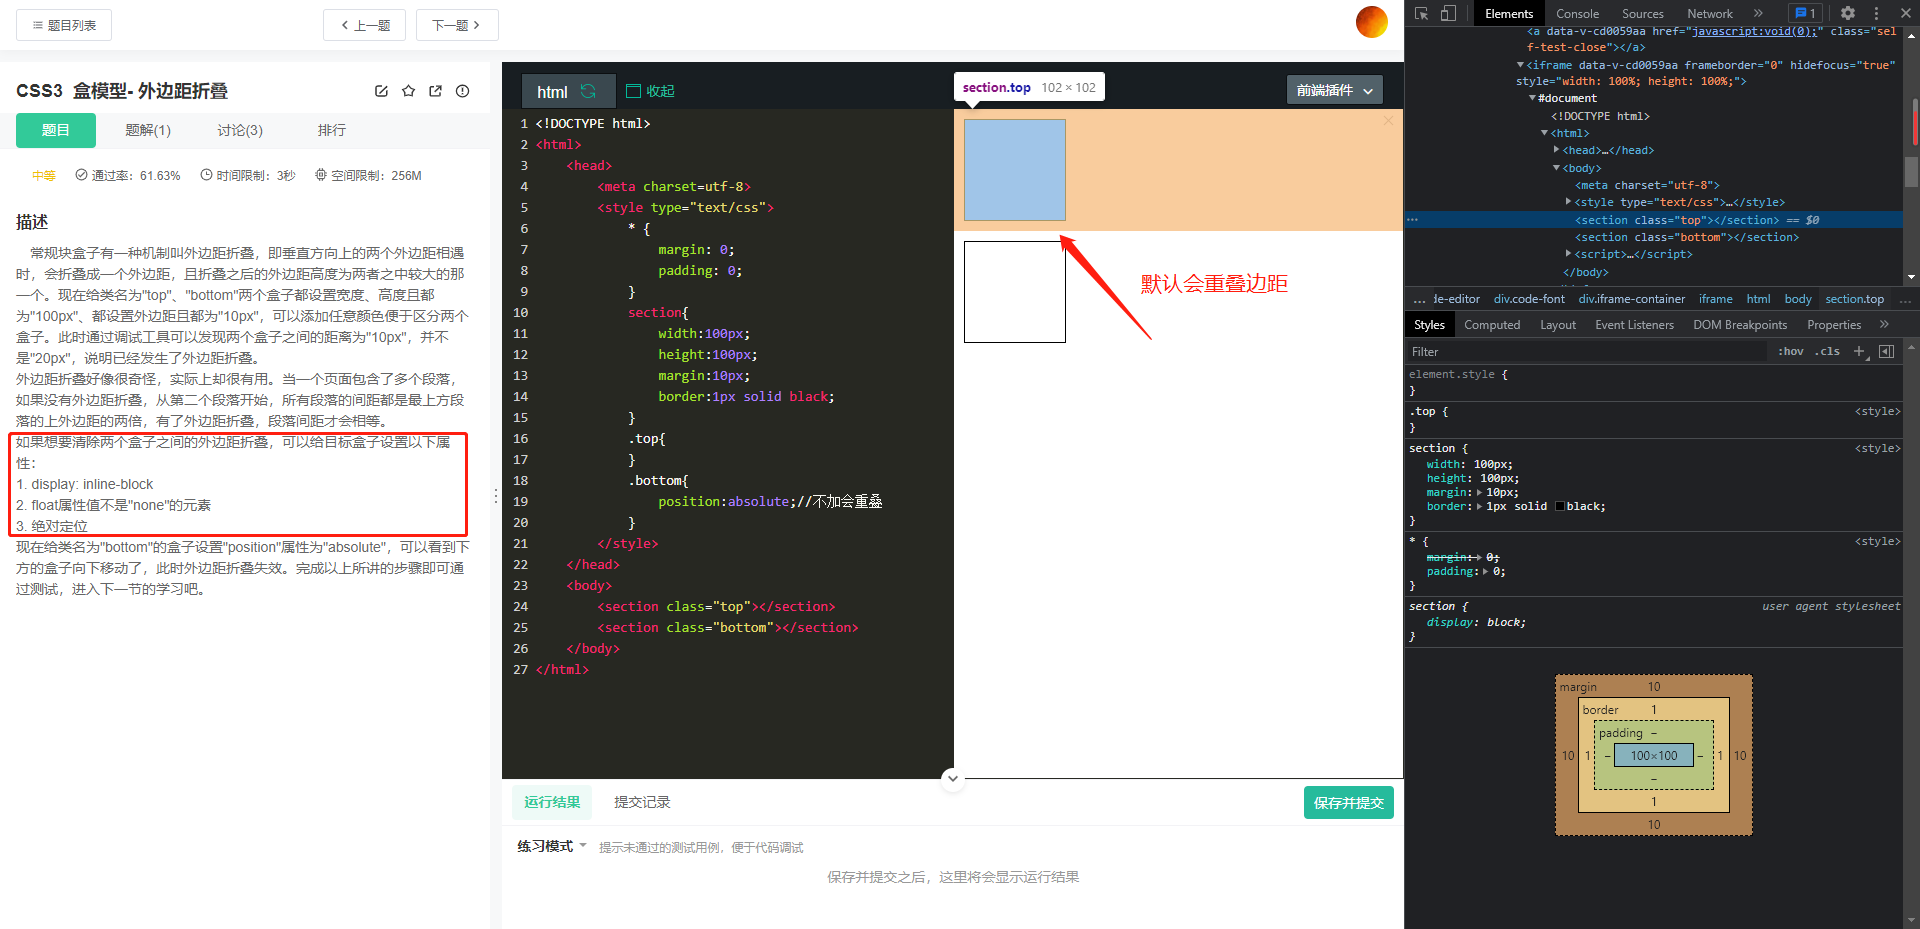Focus the styles Filter input
The width and height of the screenshot is (1920, 929).
pos(1586,352)
